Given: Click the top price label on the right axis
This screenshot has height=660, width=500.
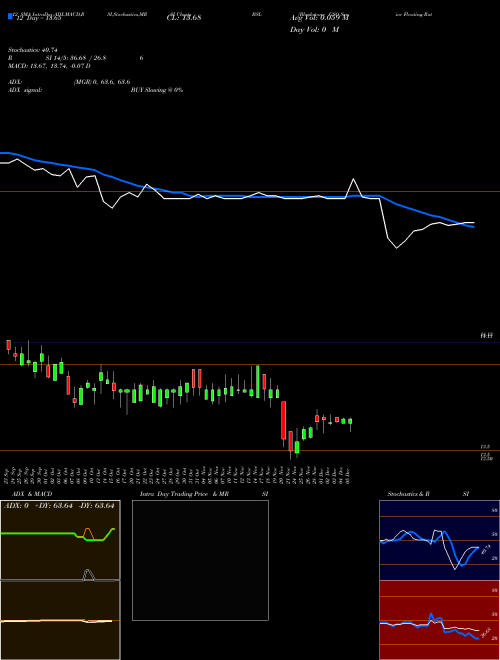Looking at the screenshot, I should [x=487, y=336].
